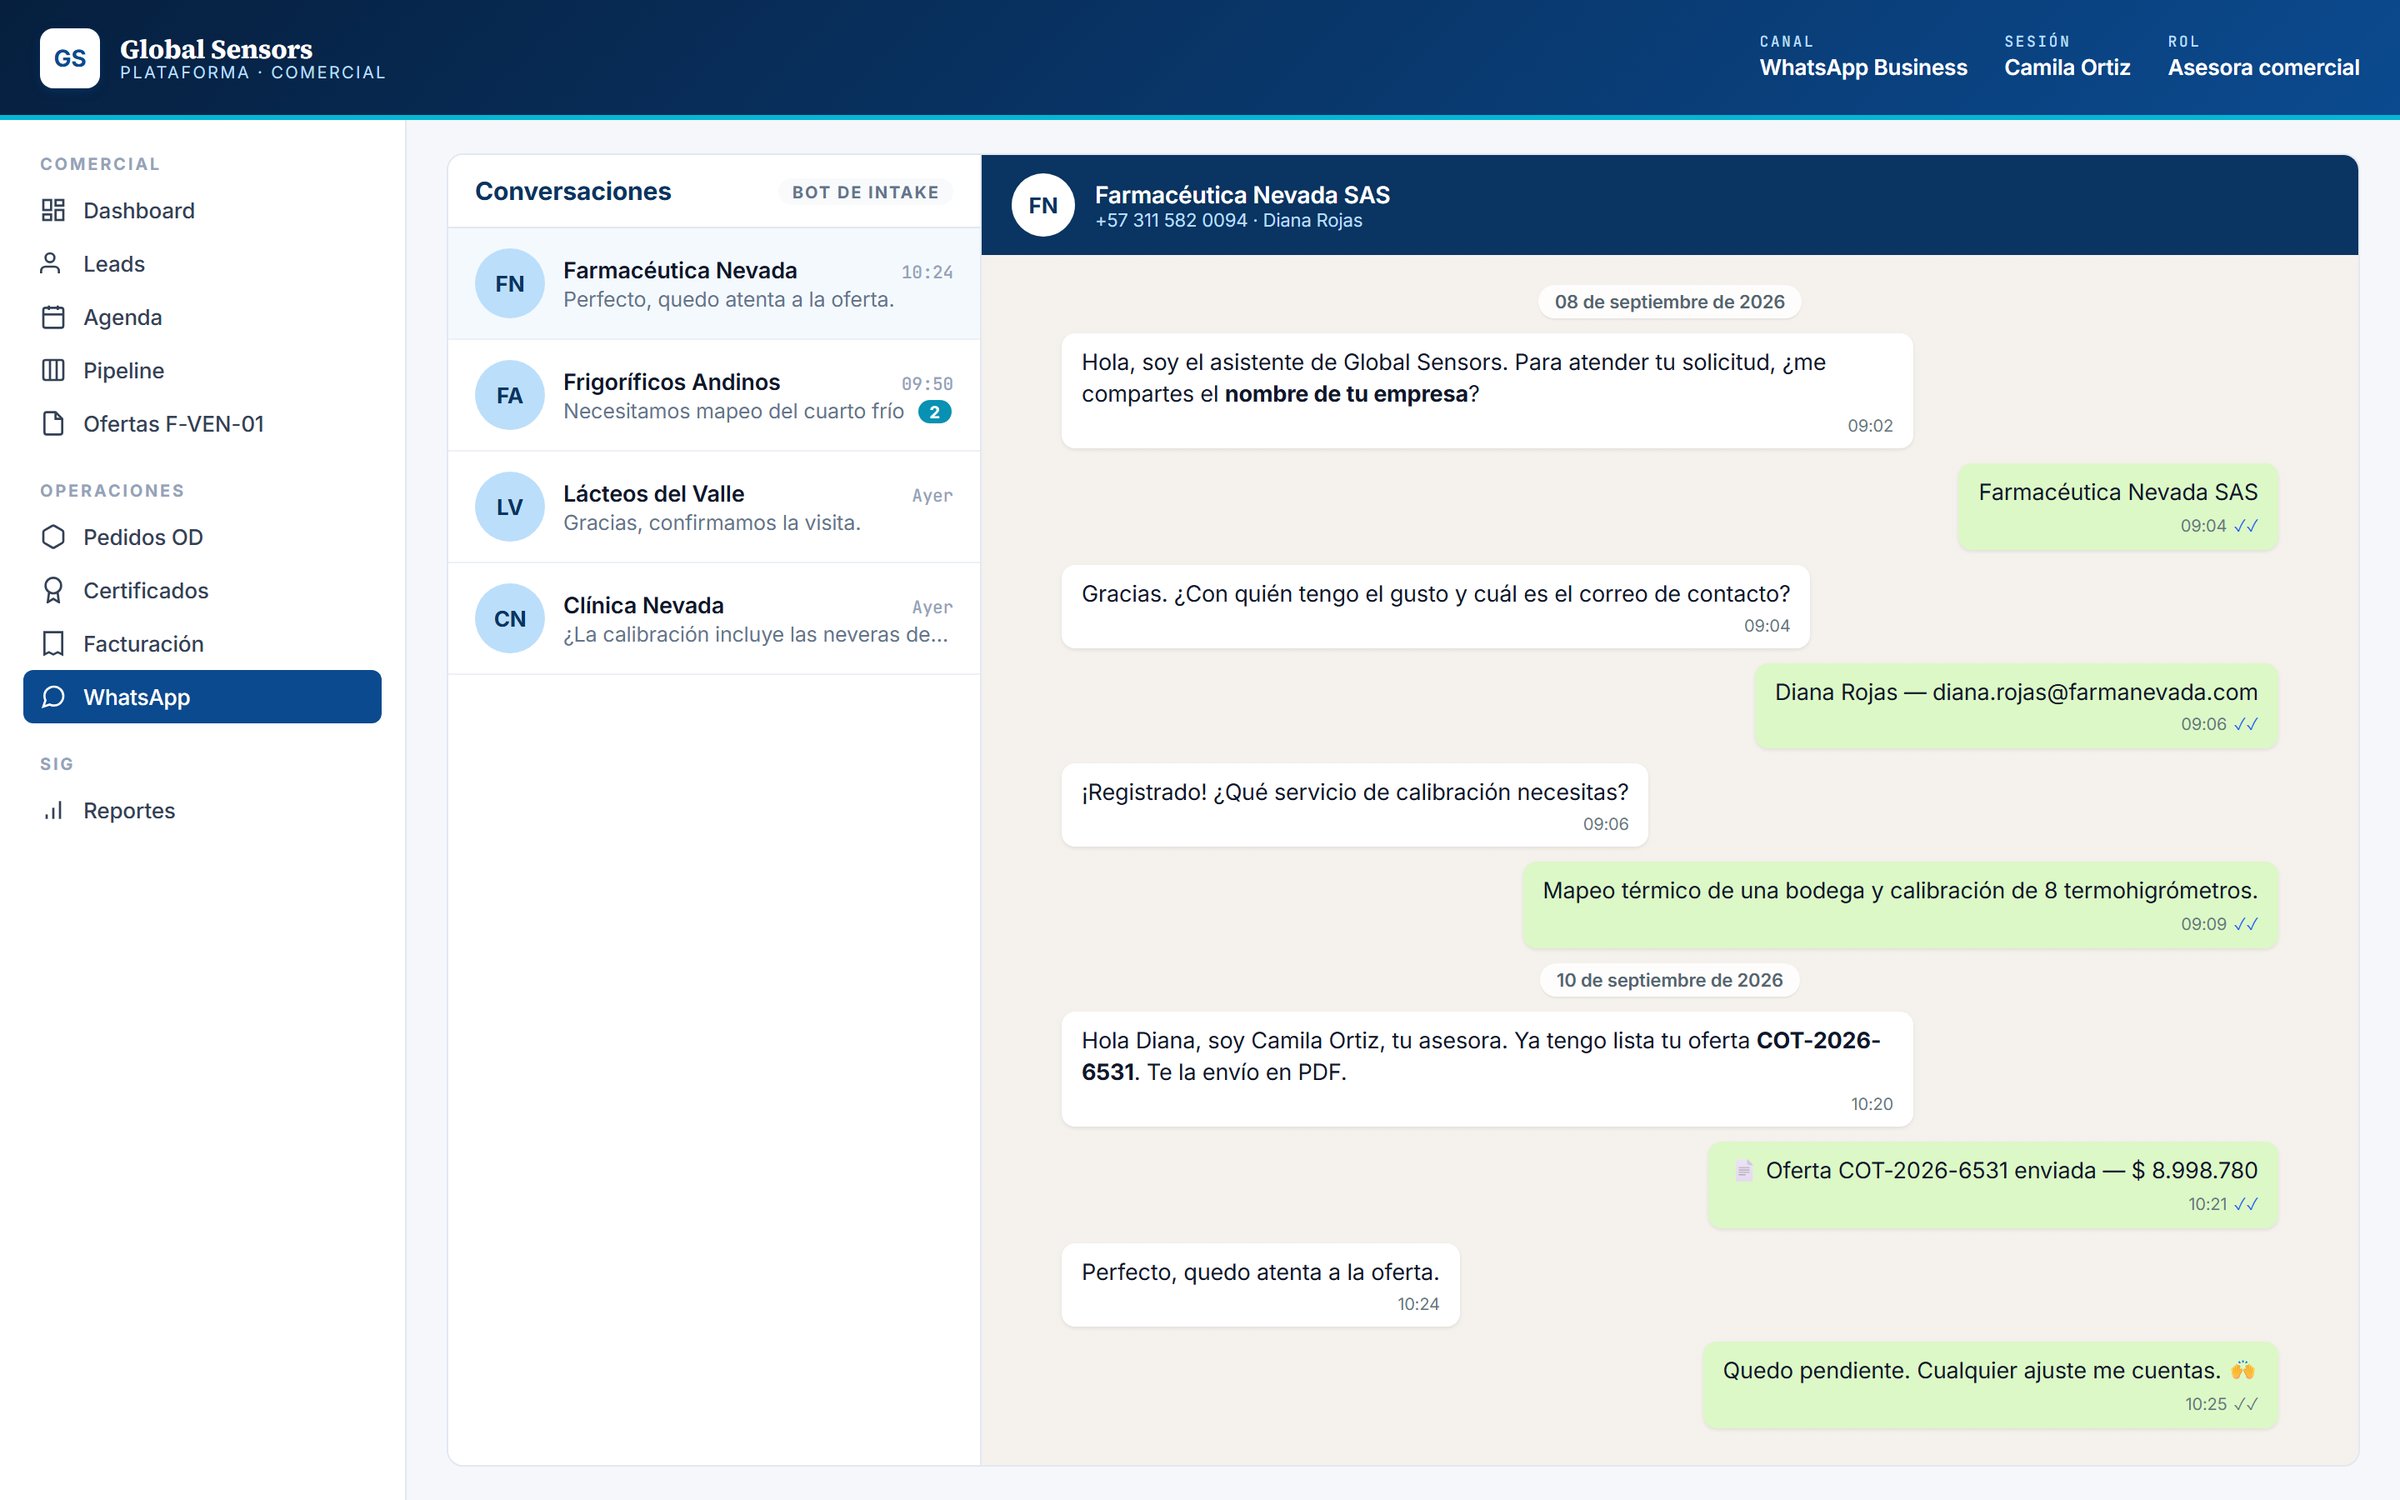Click the Asesora comercial role label
This screenshot has height=1500, width=2400.
coord(2263,67)
